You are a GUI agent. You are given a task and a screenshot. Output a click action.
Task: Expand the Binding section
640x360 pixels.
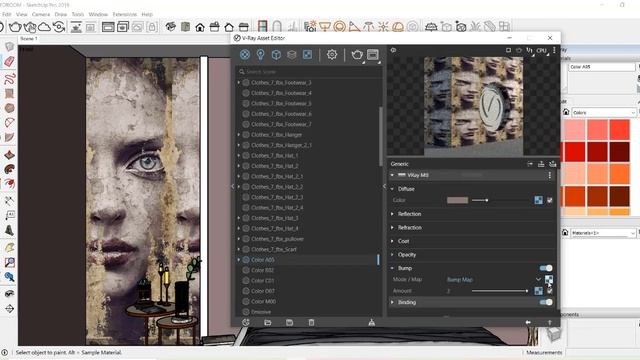(392, 302)
